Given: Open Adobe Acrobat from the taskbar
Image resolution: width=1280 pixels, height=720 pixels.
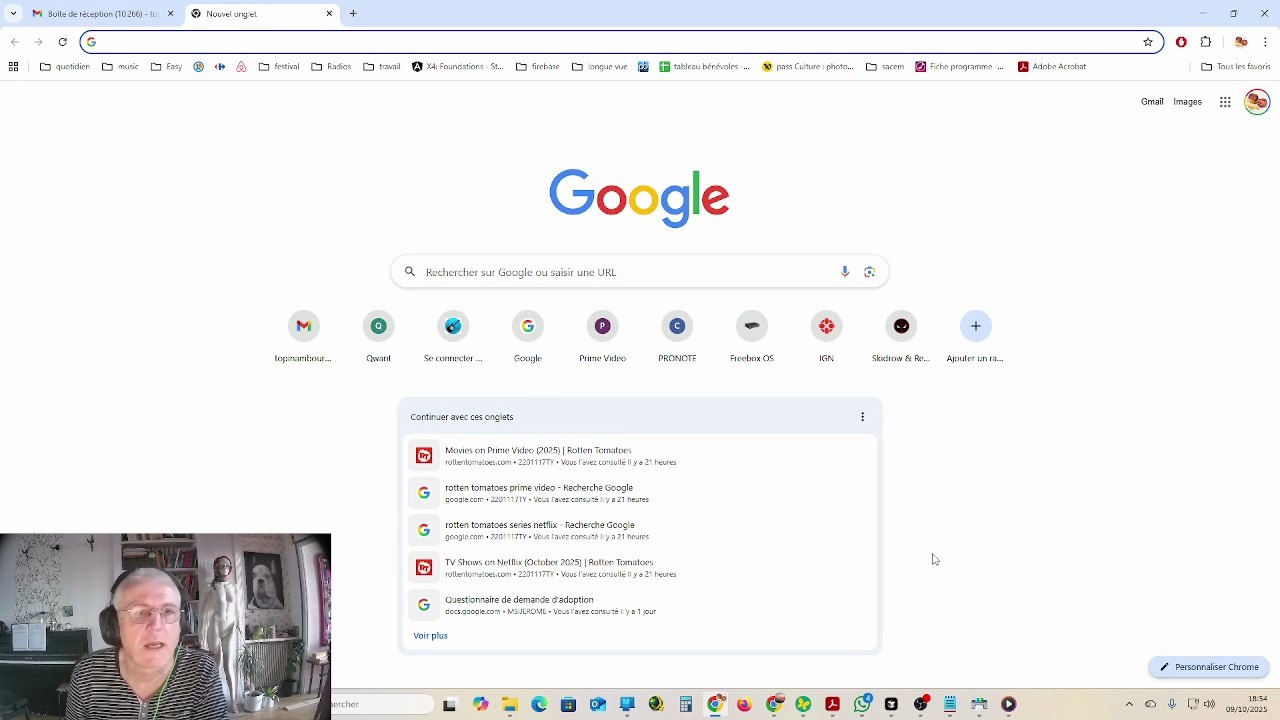Looking at the screenshot, I should (832, 704).
